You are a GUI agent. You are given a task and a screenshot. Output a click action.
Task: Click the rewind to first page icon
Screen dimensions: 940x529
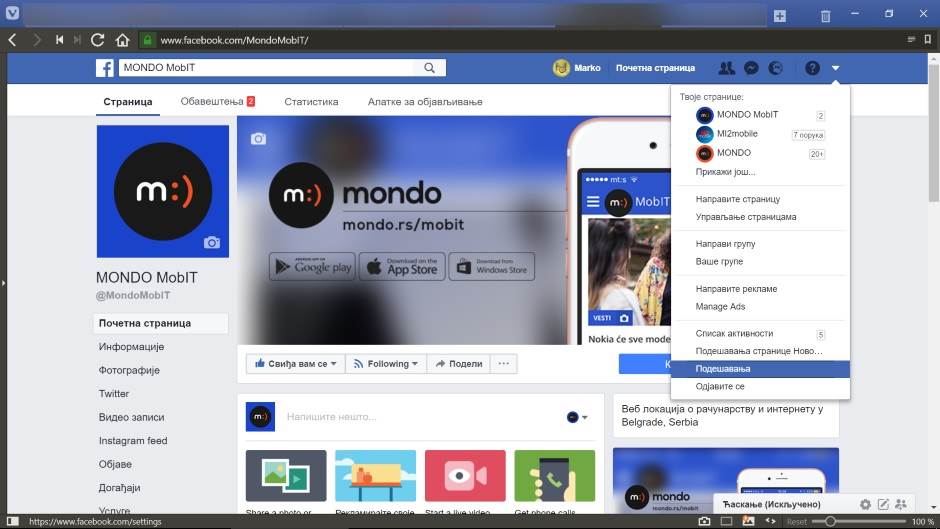(x=59, y=40)
